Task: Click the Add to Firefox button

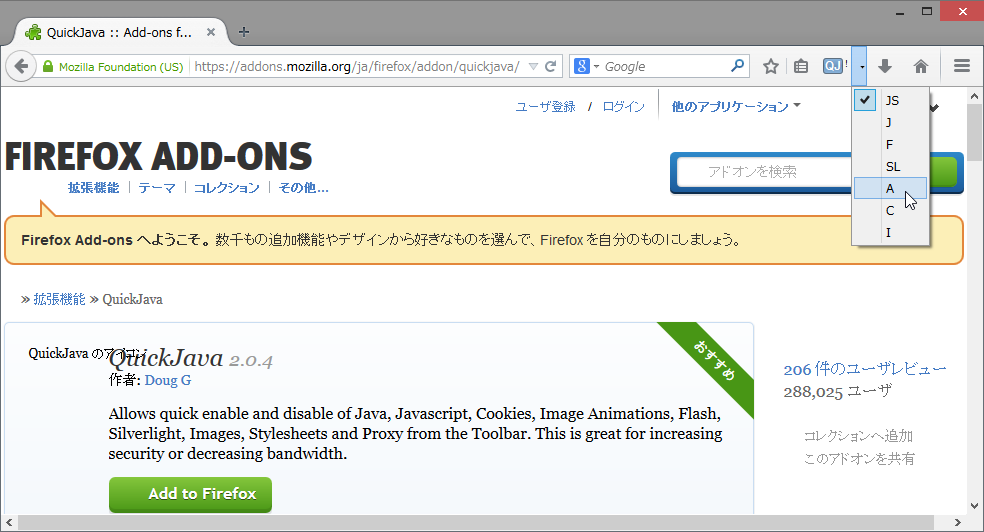Action: point(190,494)
